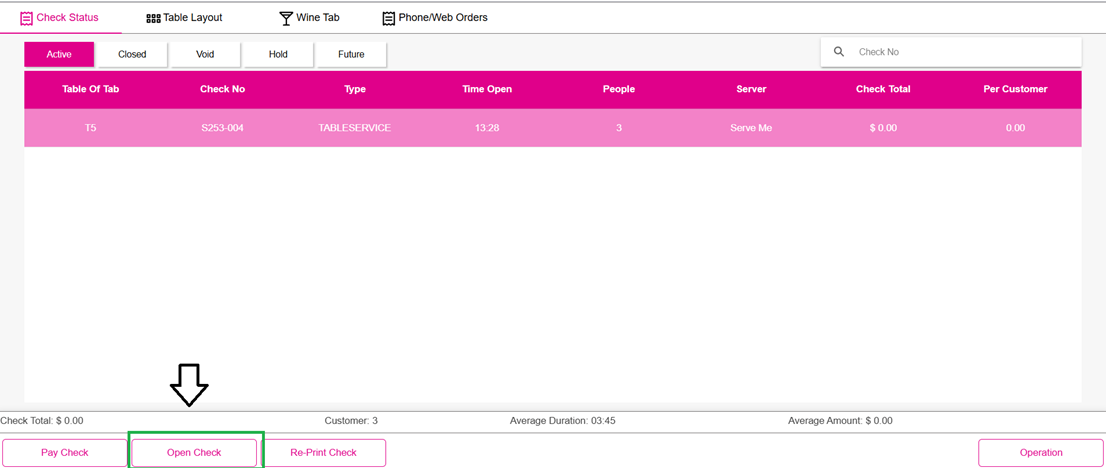1106x468 pixels.
Task: Click the Wine Tab cocktail glass icon
Action: click(x=286, y=18)
